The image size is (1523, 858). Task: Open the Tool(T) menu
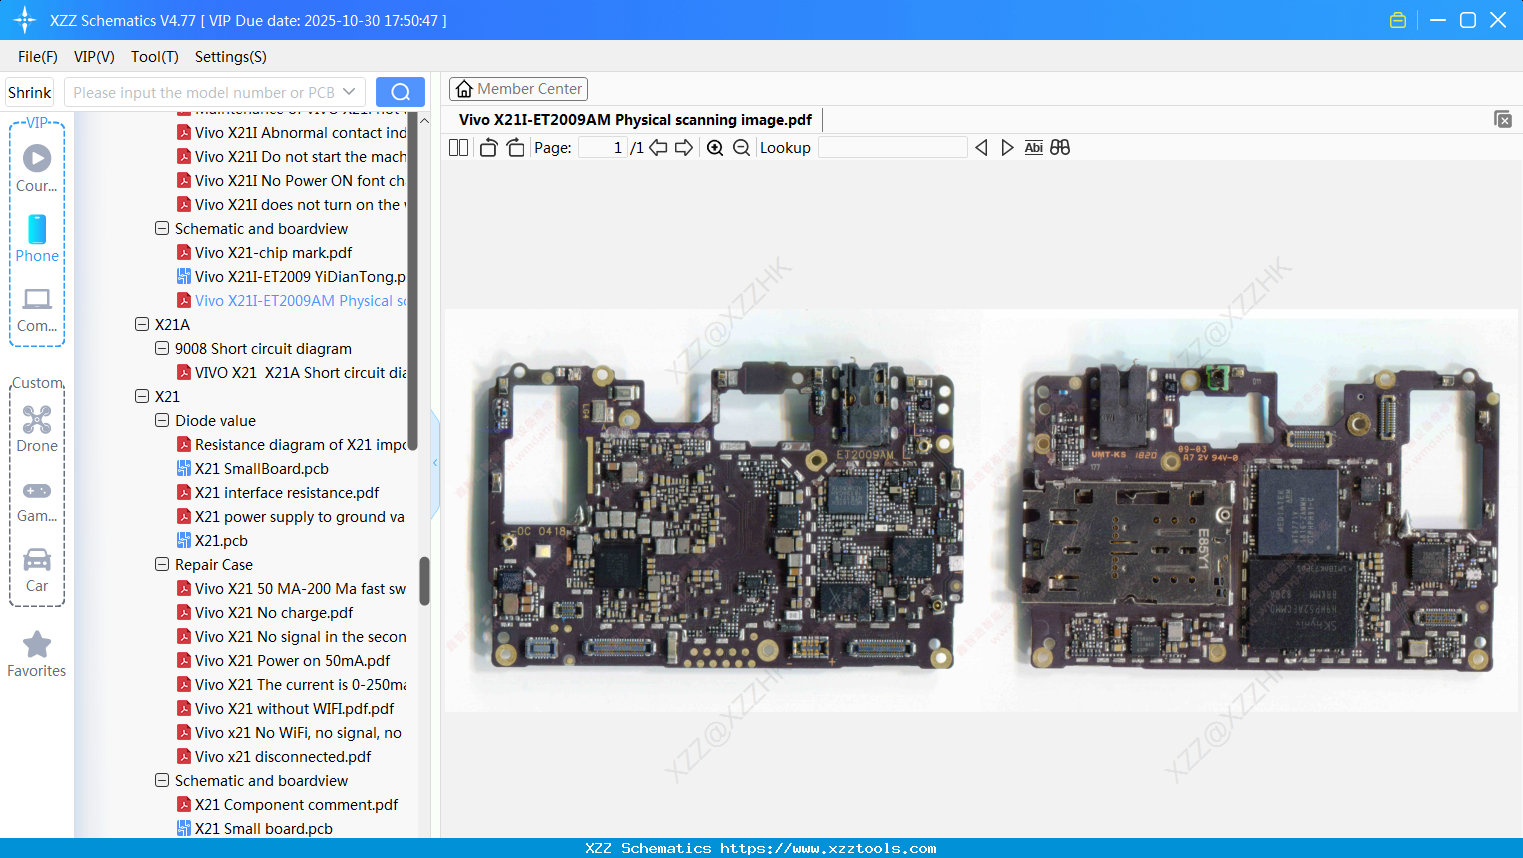[x=154, y=57]
